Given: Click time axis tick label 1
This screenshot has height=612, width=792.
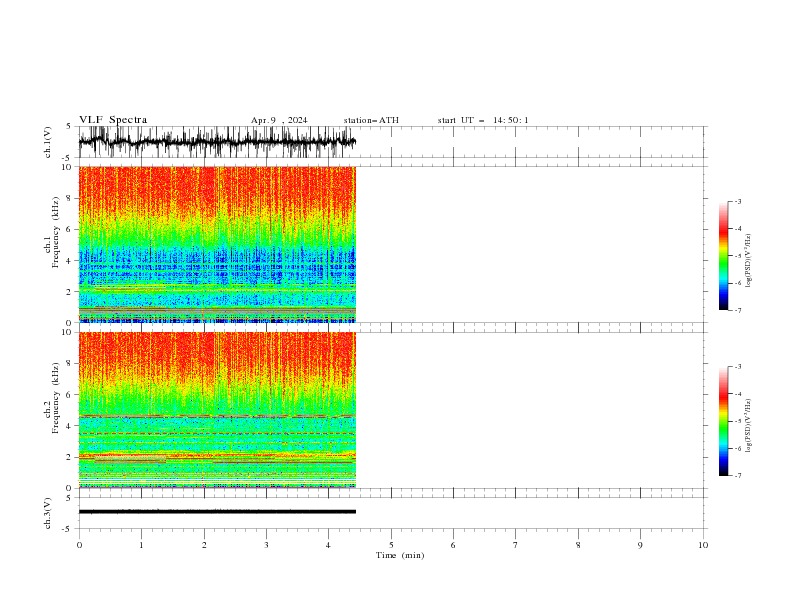Looking at the screenshot, I should 141,545.
